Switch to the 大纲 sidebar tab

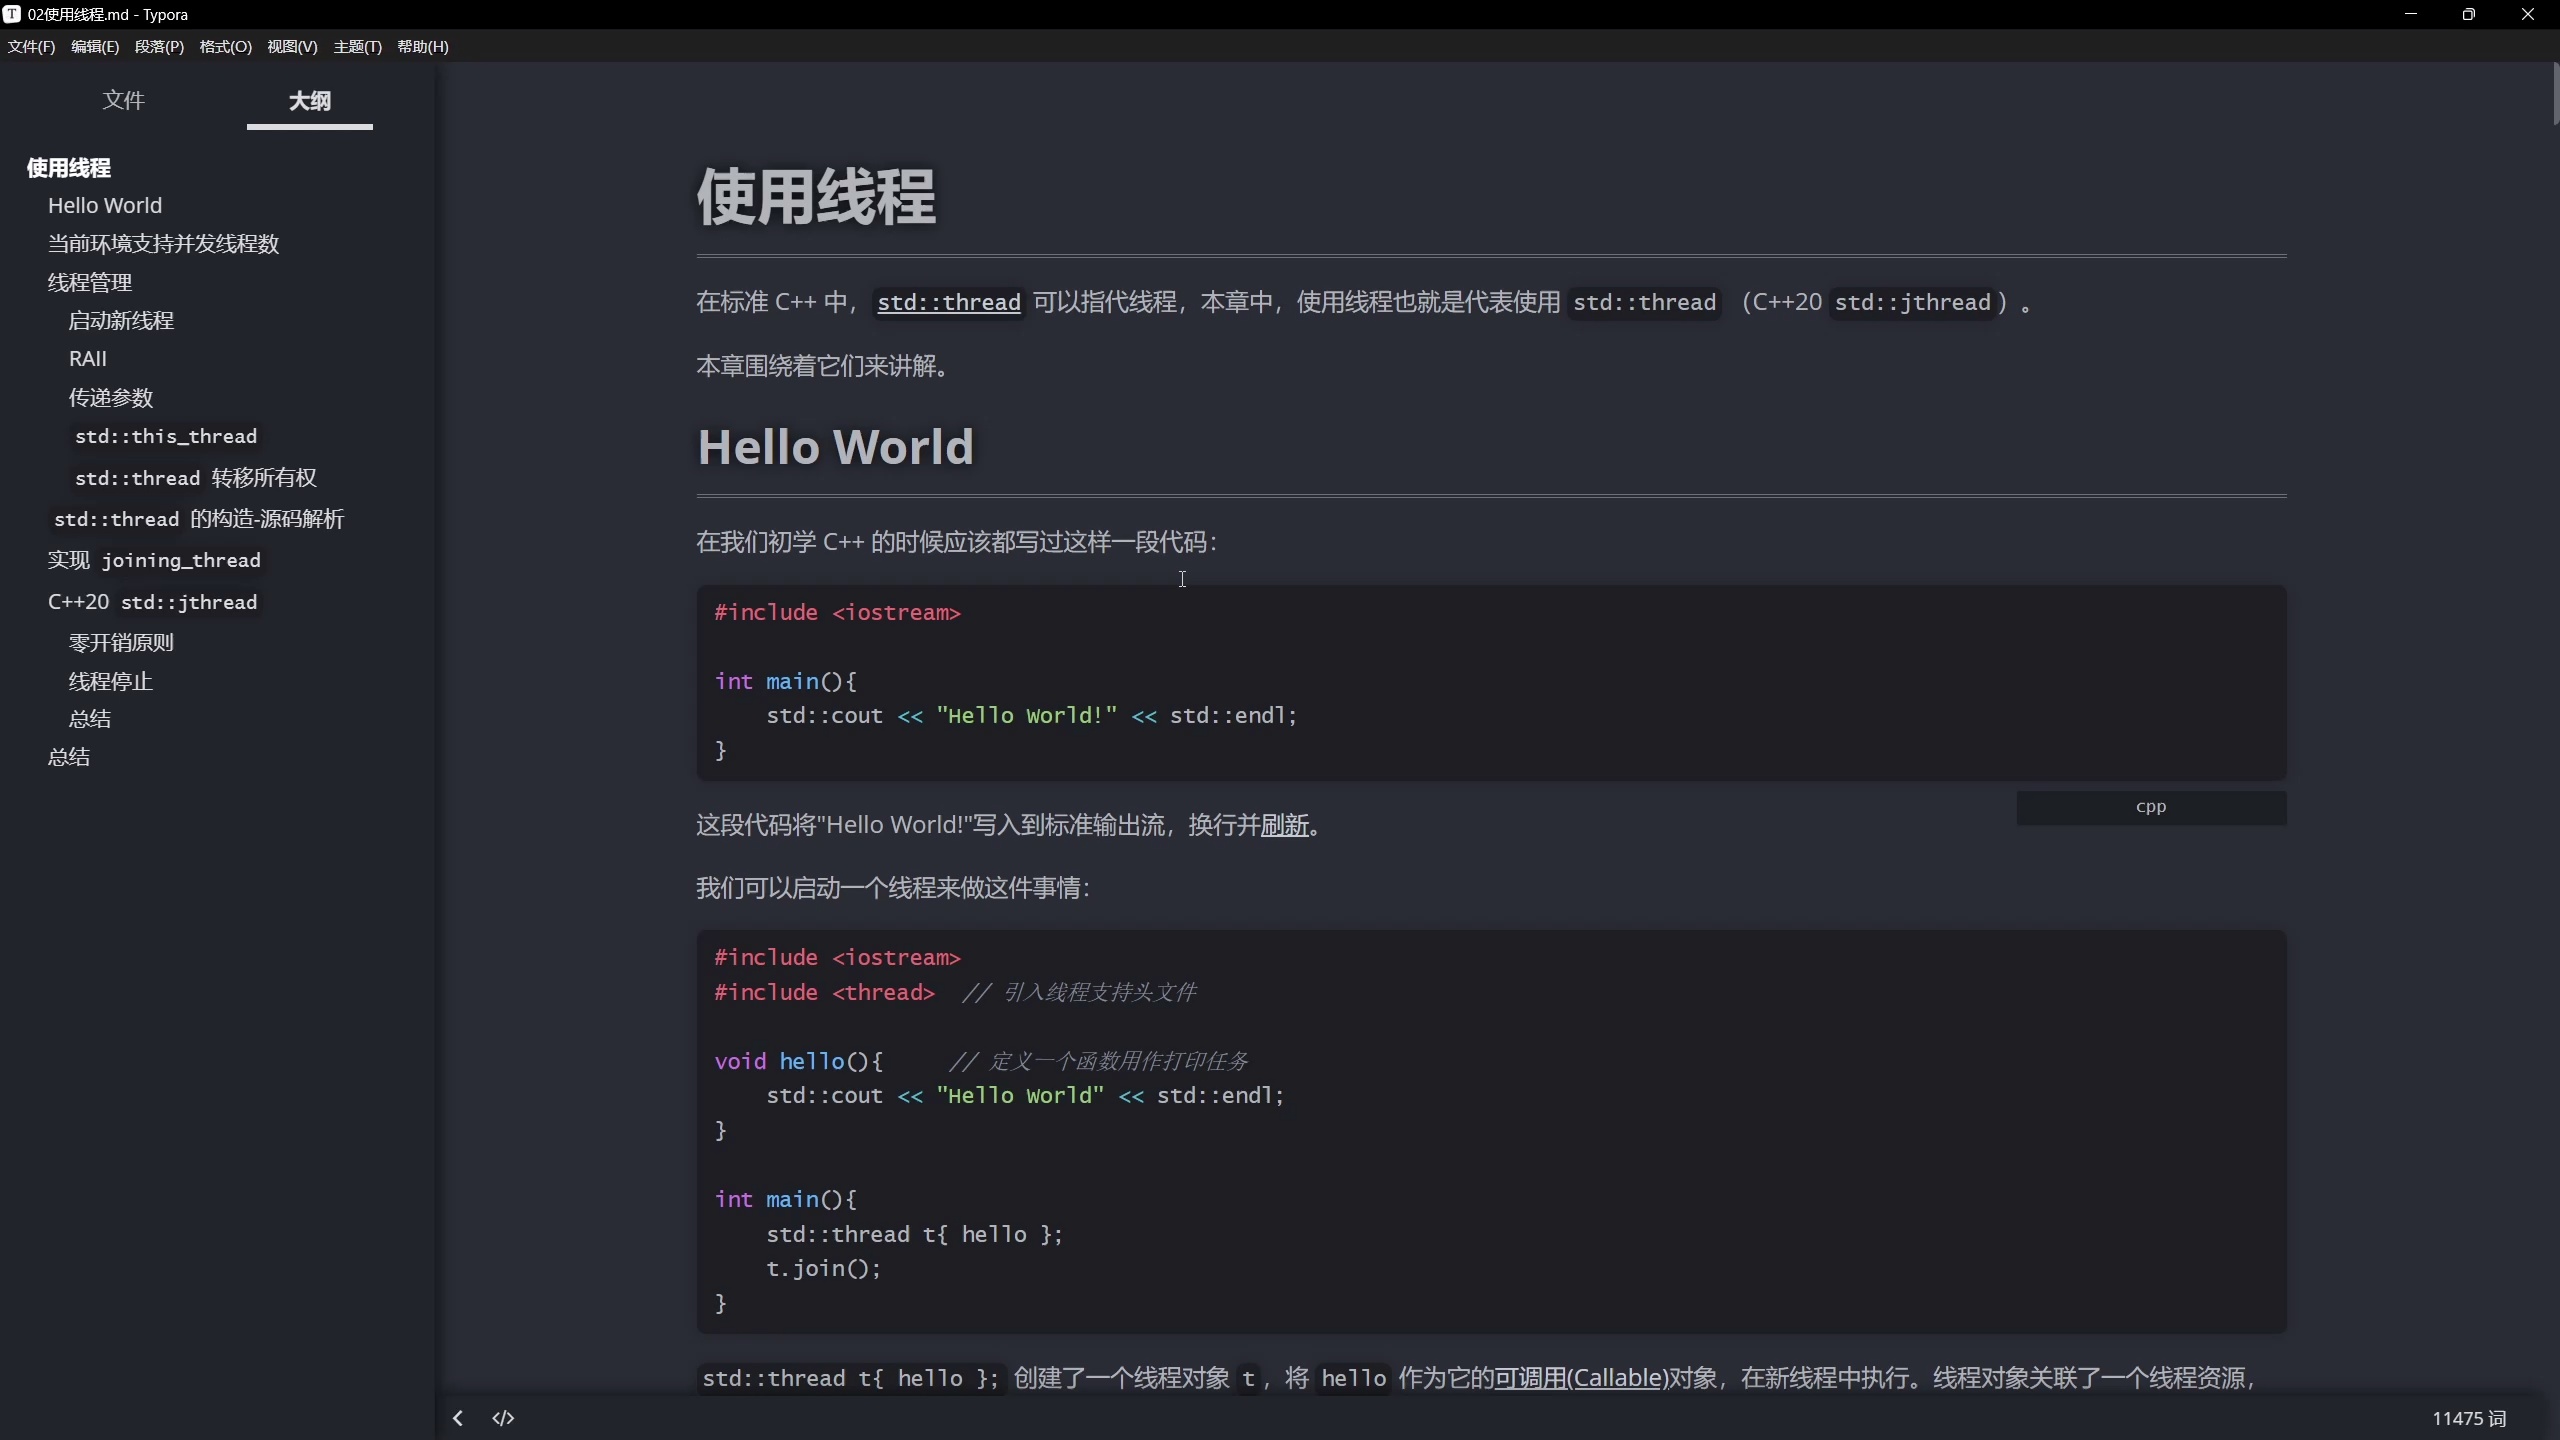tap(310, 100)
